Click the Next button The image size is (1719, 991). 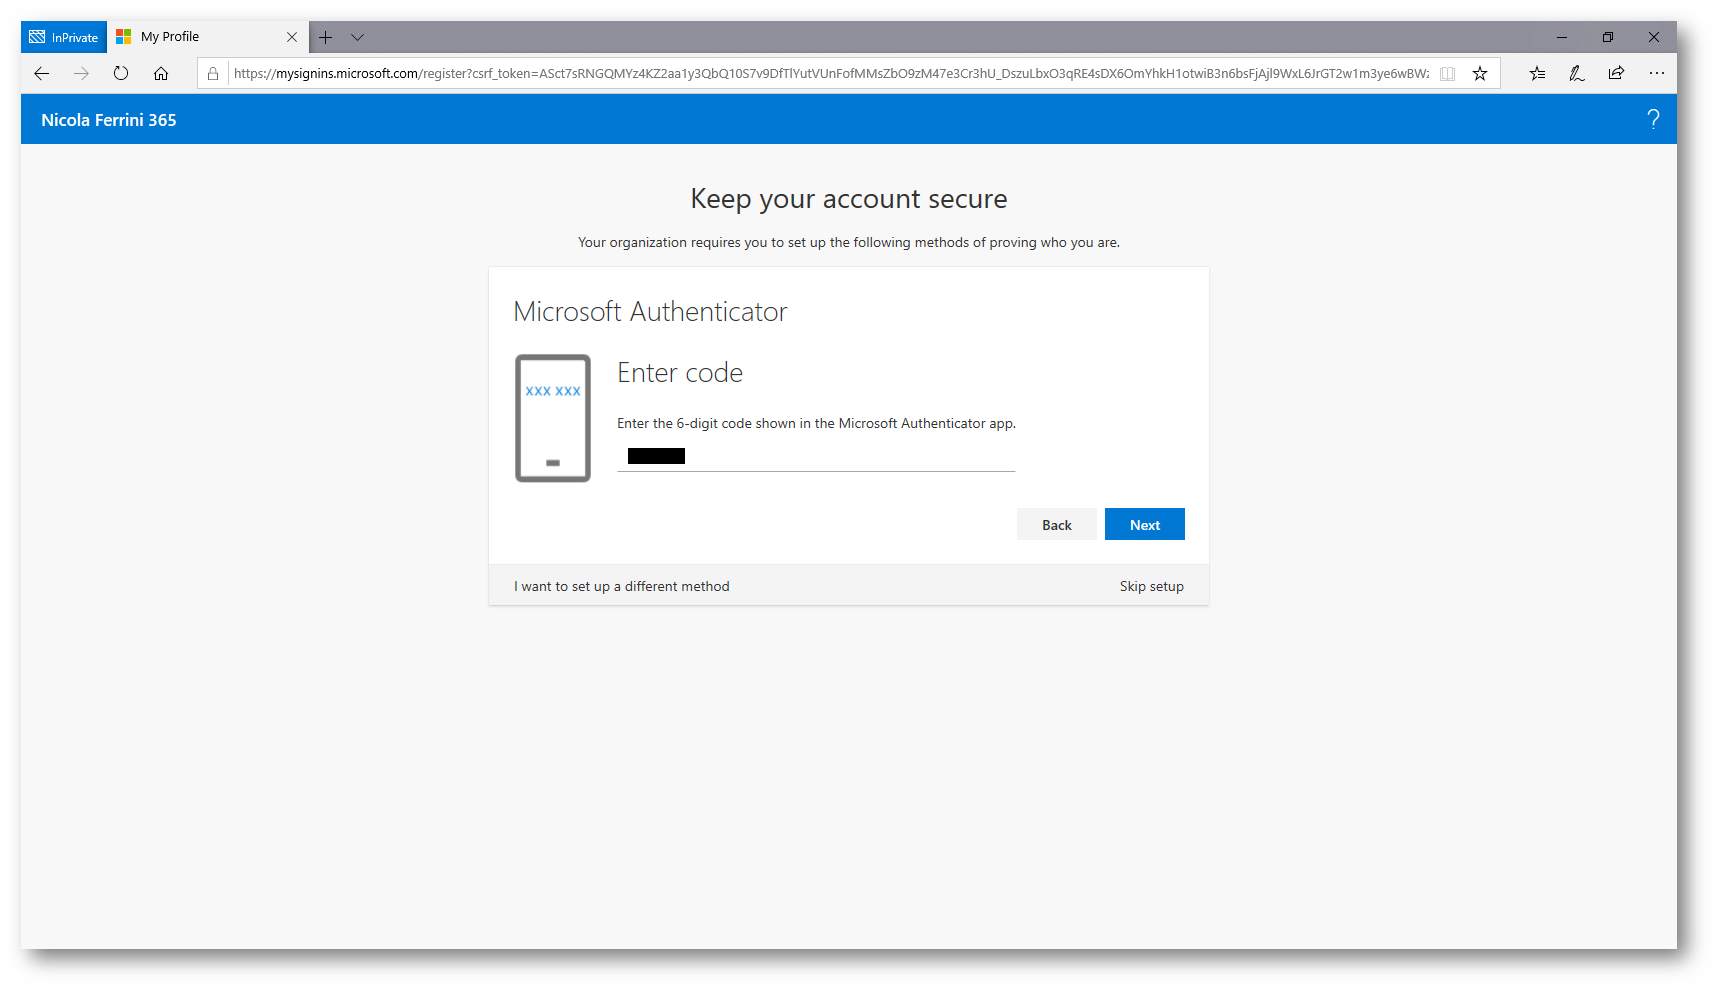pos(1144,525)
